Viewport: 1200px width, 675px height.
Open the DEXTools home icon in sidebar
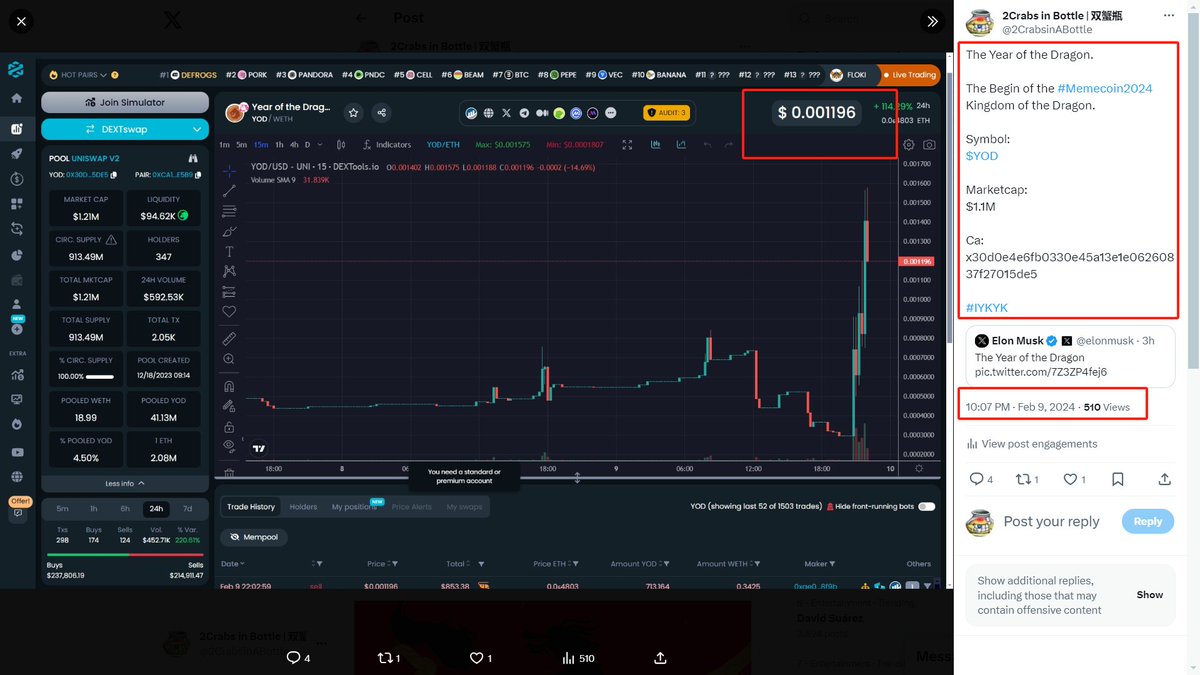16,99
